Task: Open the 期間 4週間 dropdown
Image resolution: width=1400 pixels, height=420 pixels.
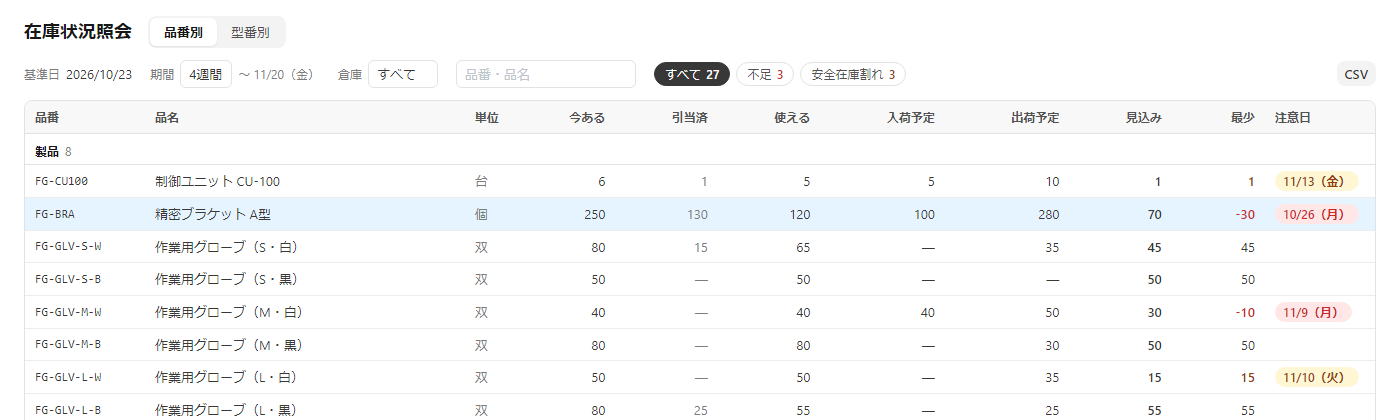Action: [x=206, y=74]
